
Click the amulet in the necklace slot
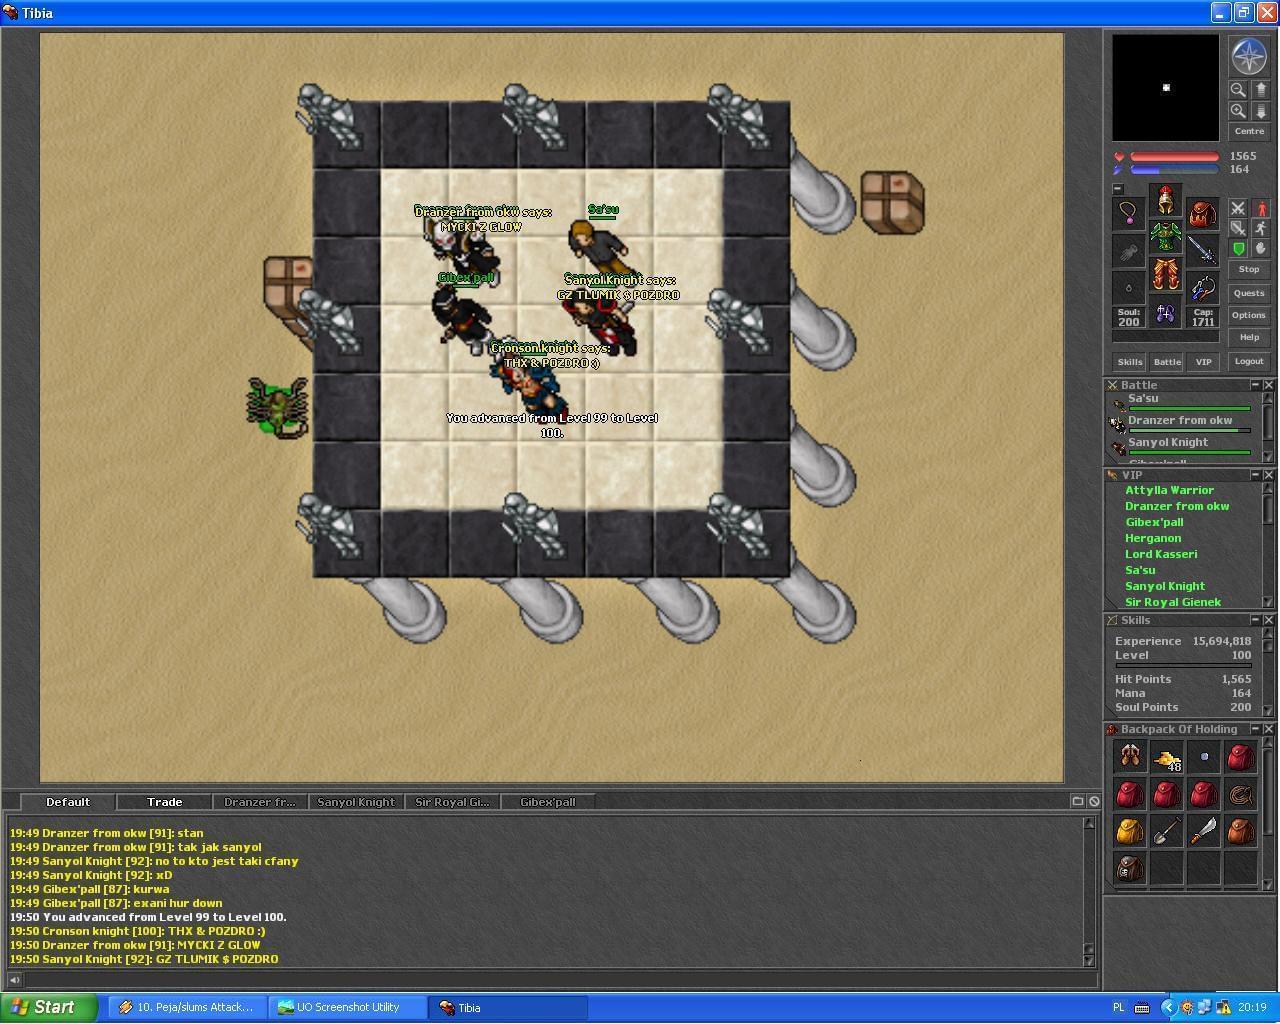tap(1129, 213)
